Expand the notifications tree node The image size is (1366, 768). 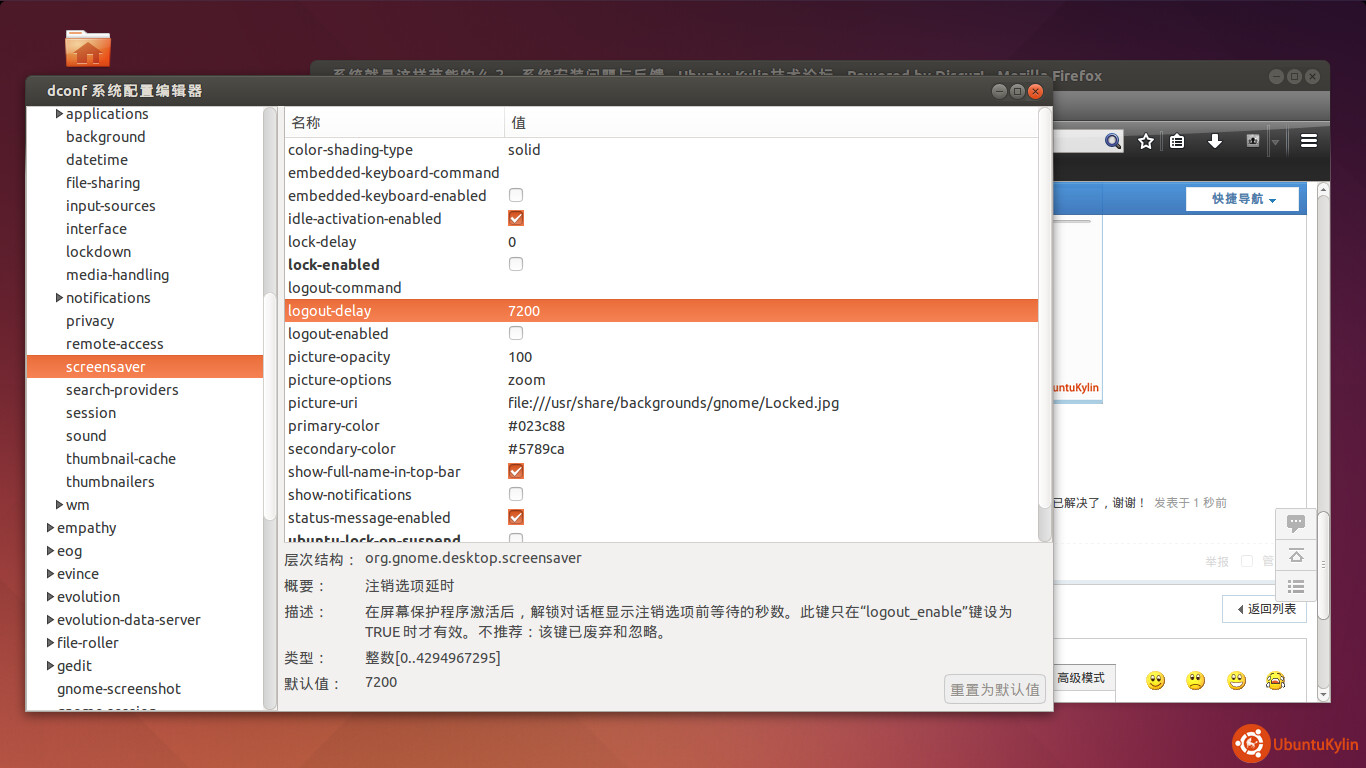tap(60, 298)
